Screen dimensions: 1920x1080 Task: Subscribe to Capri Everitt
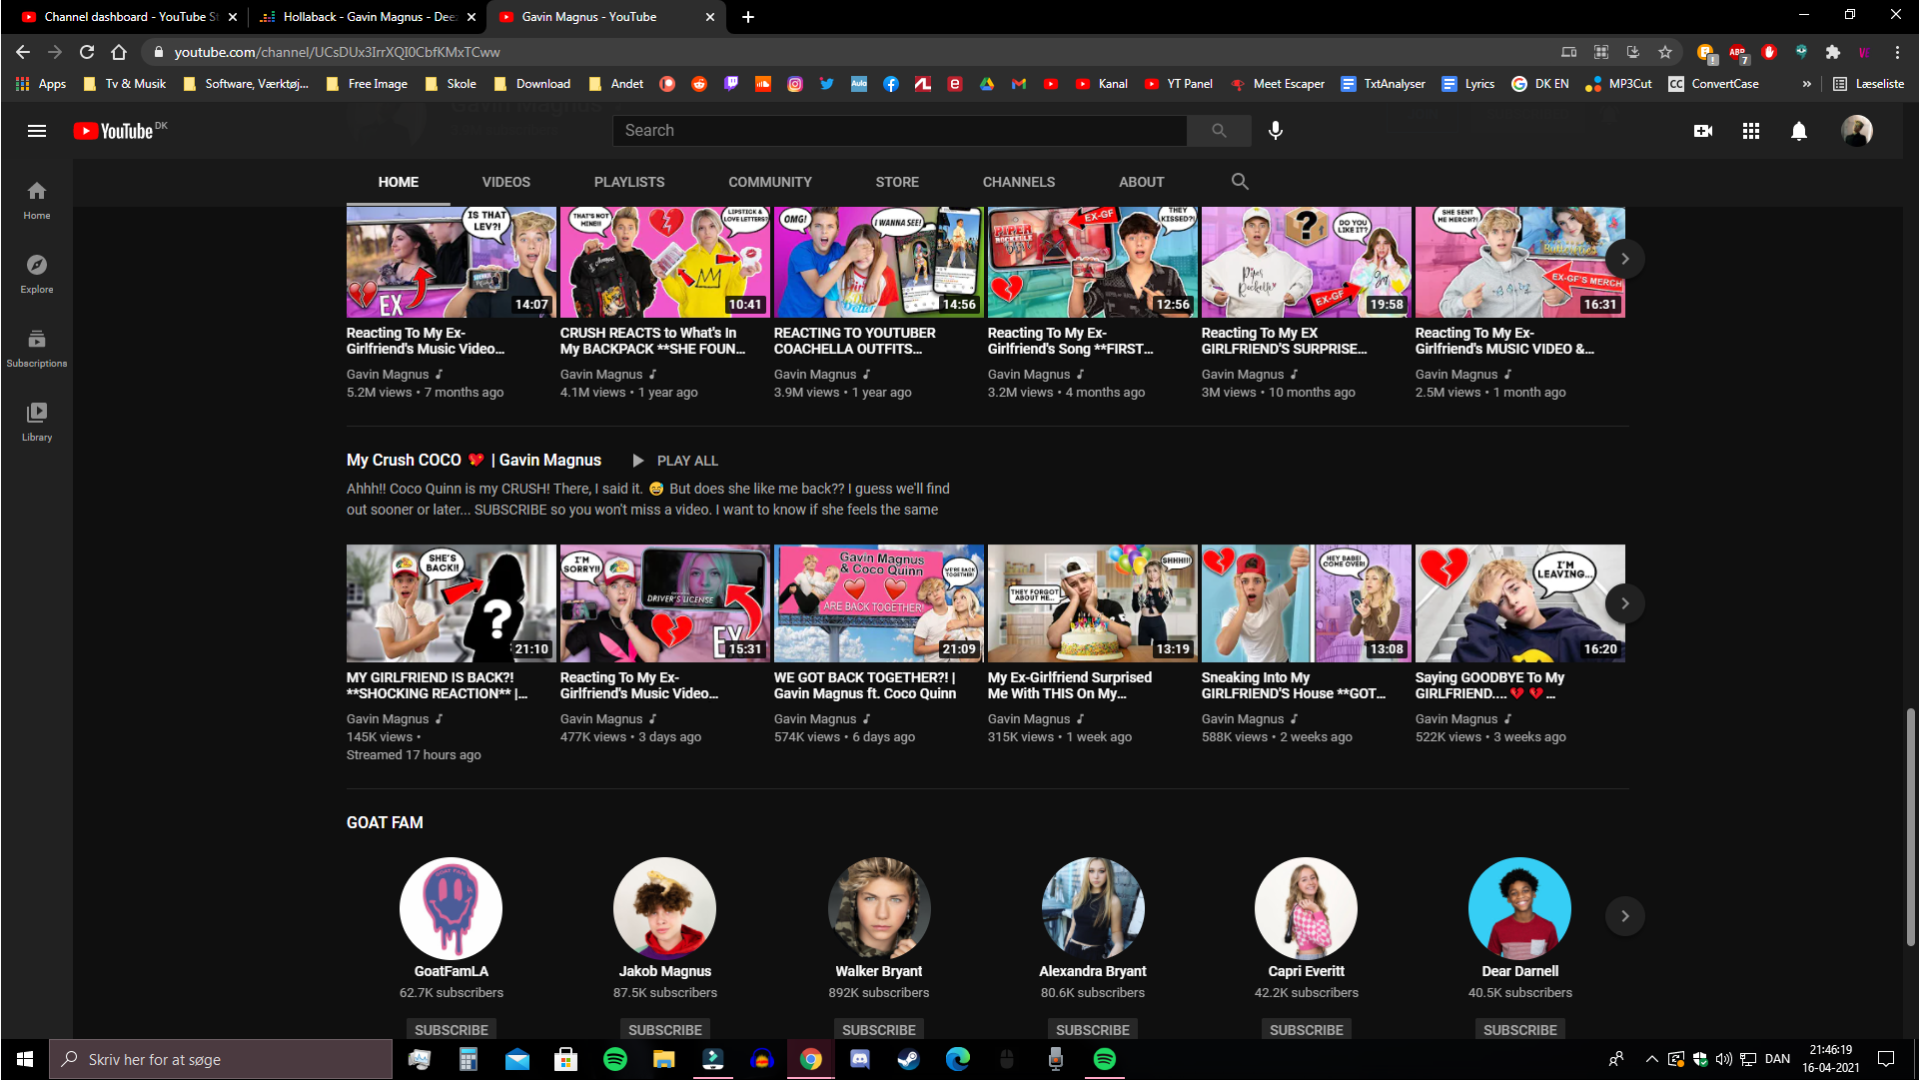[1306, 1029]
